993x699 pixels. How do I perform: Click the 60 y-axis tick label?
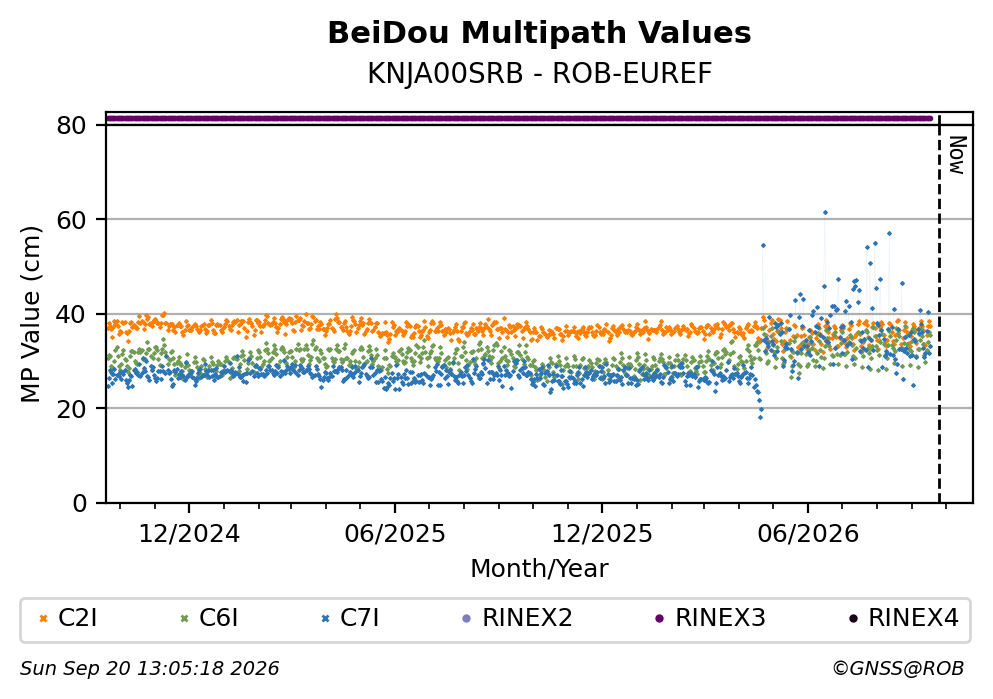tap(72, 220)
